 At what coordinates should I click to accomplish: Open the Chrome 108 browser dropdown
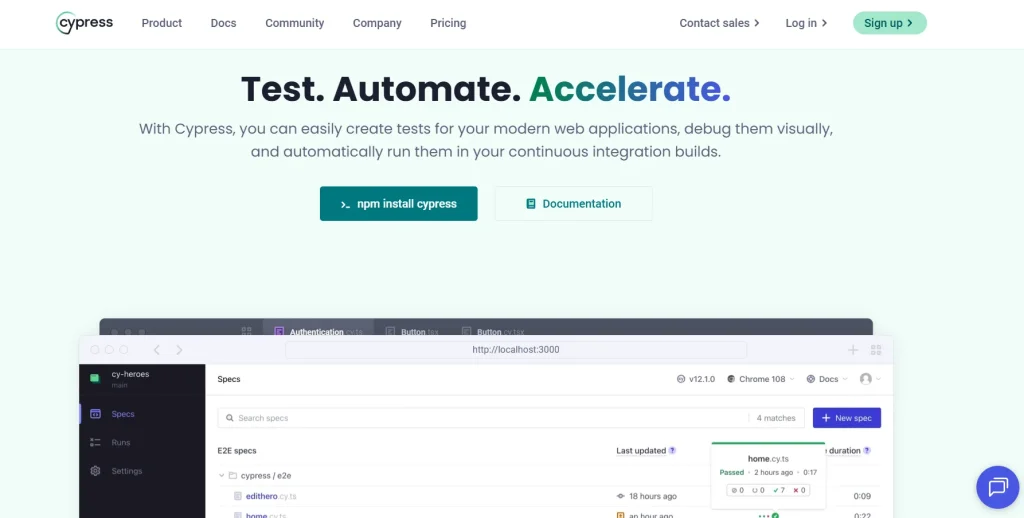[761, 379]
